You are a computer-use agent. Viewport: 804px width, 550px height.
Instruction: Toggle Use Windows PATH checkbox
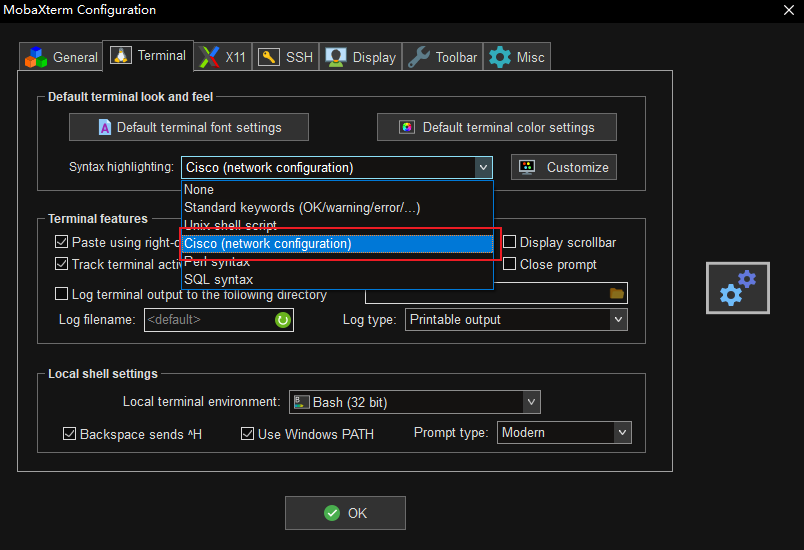(x=247, y=434)
